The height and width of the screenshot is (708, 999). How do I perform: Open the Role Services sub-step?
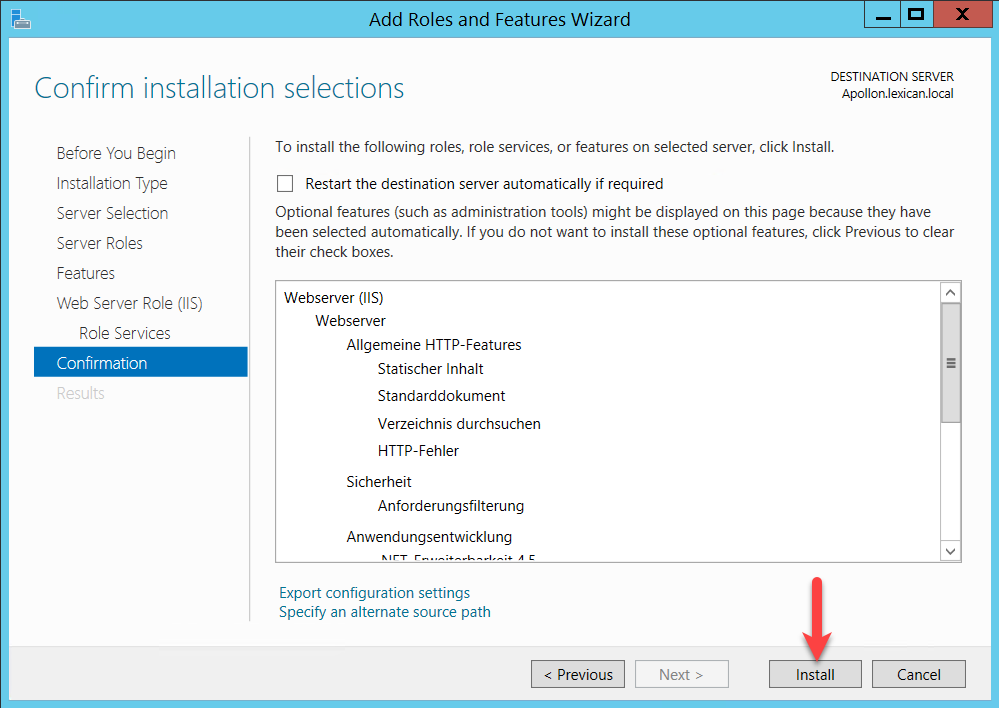click(125, 333)
